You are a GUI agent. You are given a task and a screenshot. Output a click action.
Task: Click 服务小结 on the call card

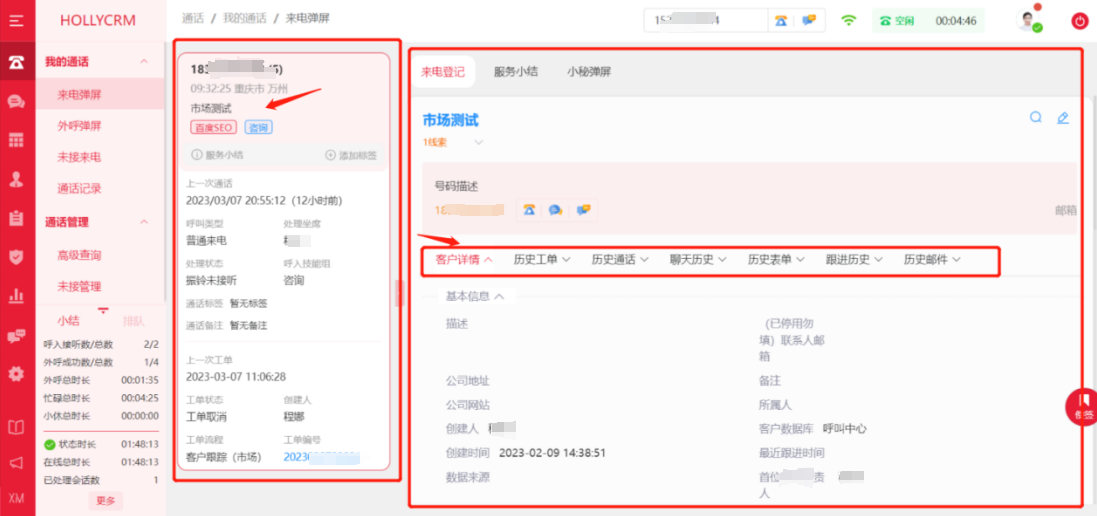tap(218, 155)
